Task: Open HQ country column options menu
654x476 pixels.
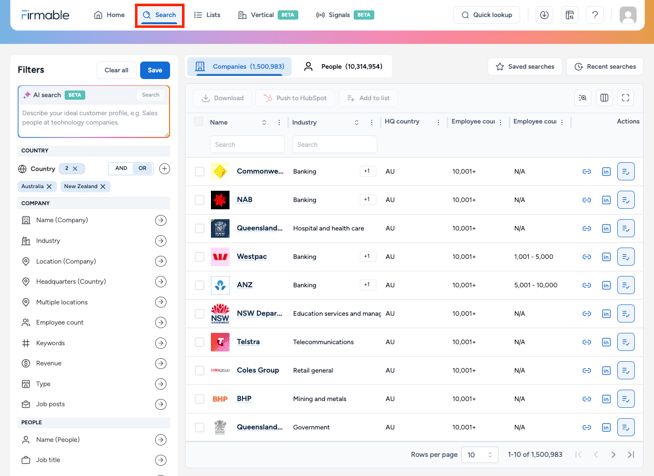Action: tap(438, 122)
